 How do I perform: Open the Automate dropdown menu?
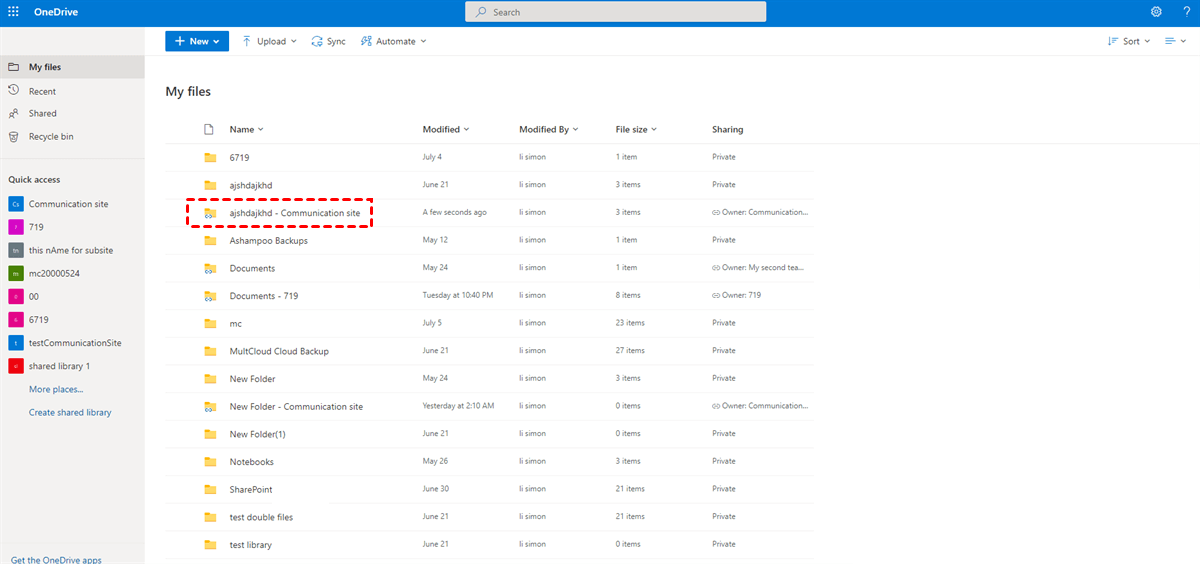[393, 41]
